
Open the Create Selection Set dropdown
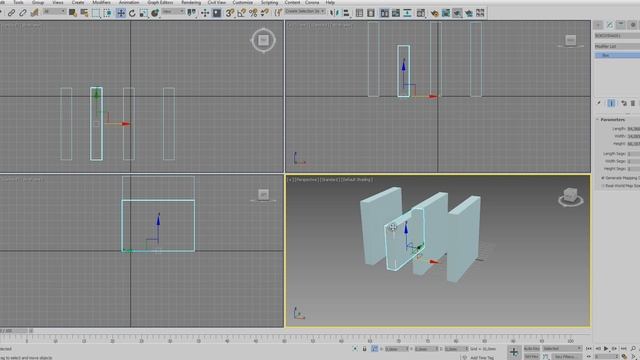[305, 12]
